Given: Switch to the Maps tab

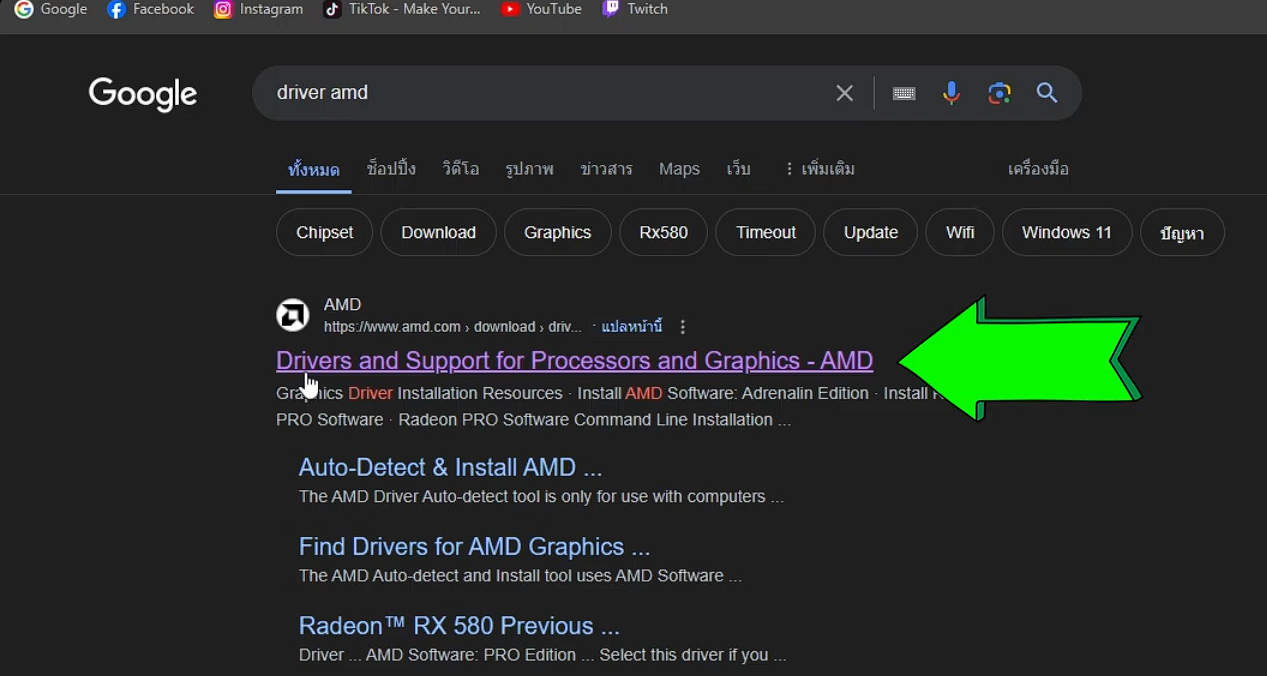Looking at the screenshot, I should [679, 169].
